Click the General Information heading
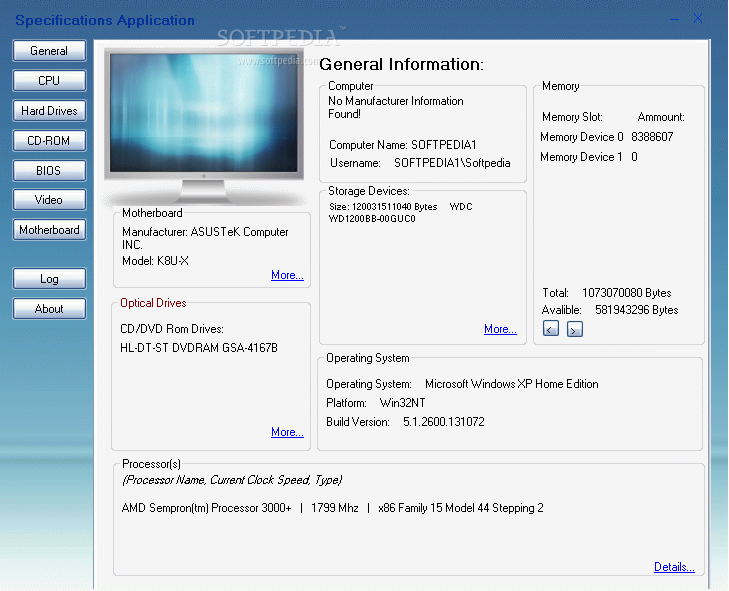 click(x=402, y=65)
